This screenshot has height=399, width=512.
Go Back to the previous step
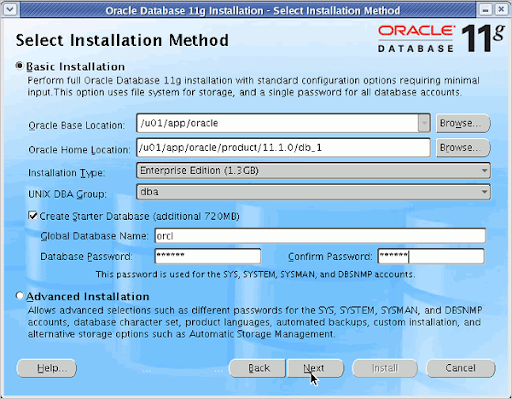(x=257, y=368)
